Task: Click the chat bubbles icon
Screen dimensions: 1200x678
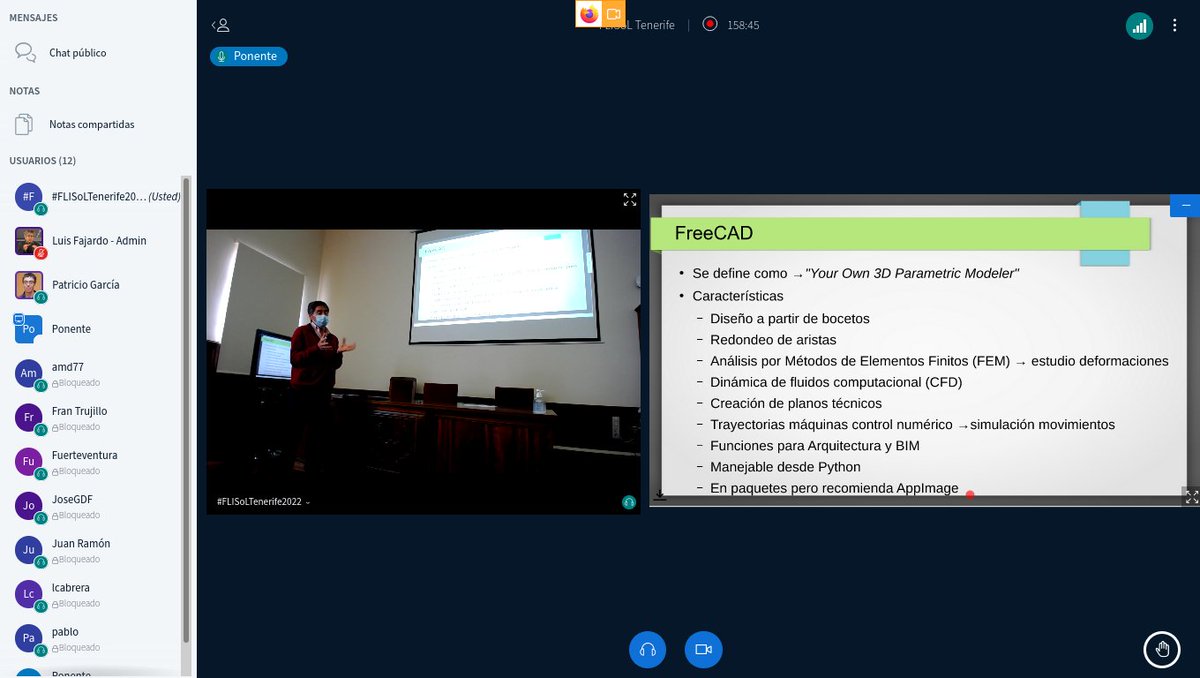Action: pos(25,52)
